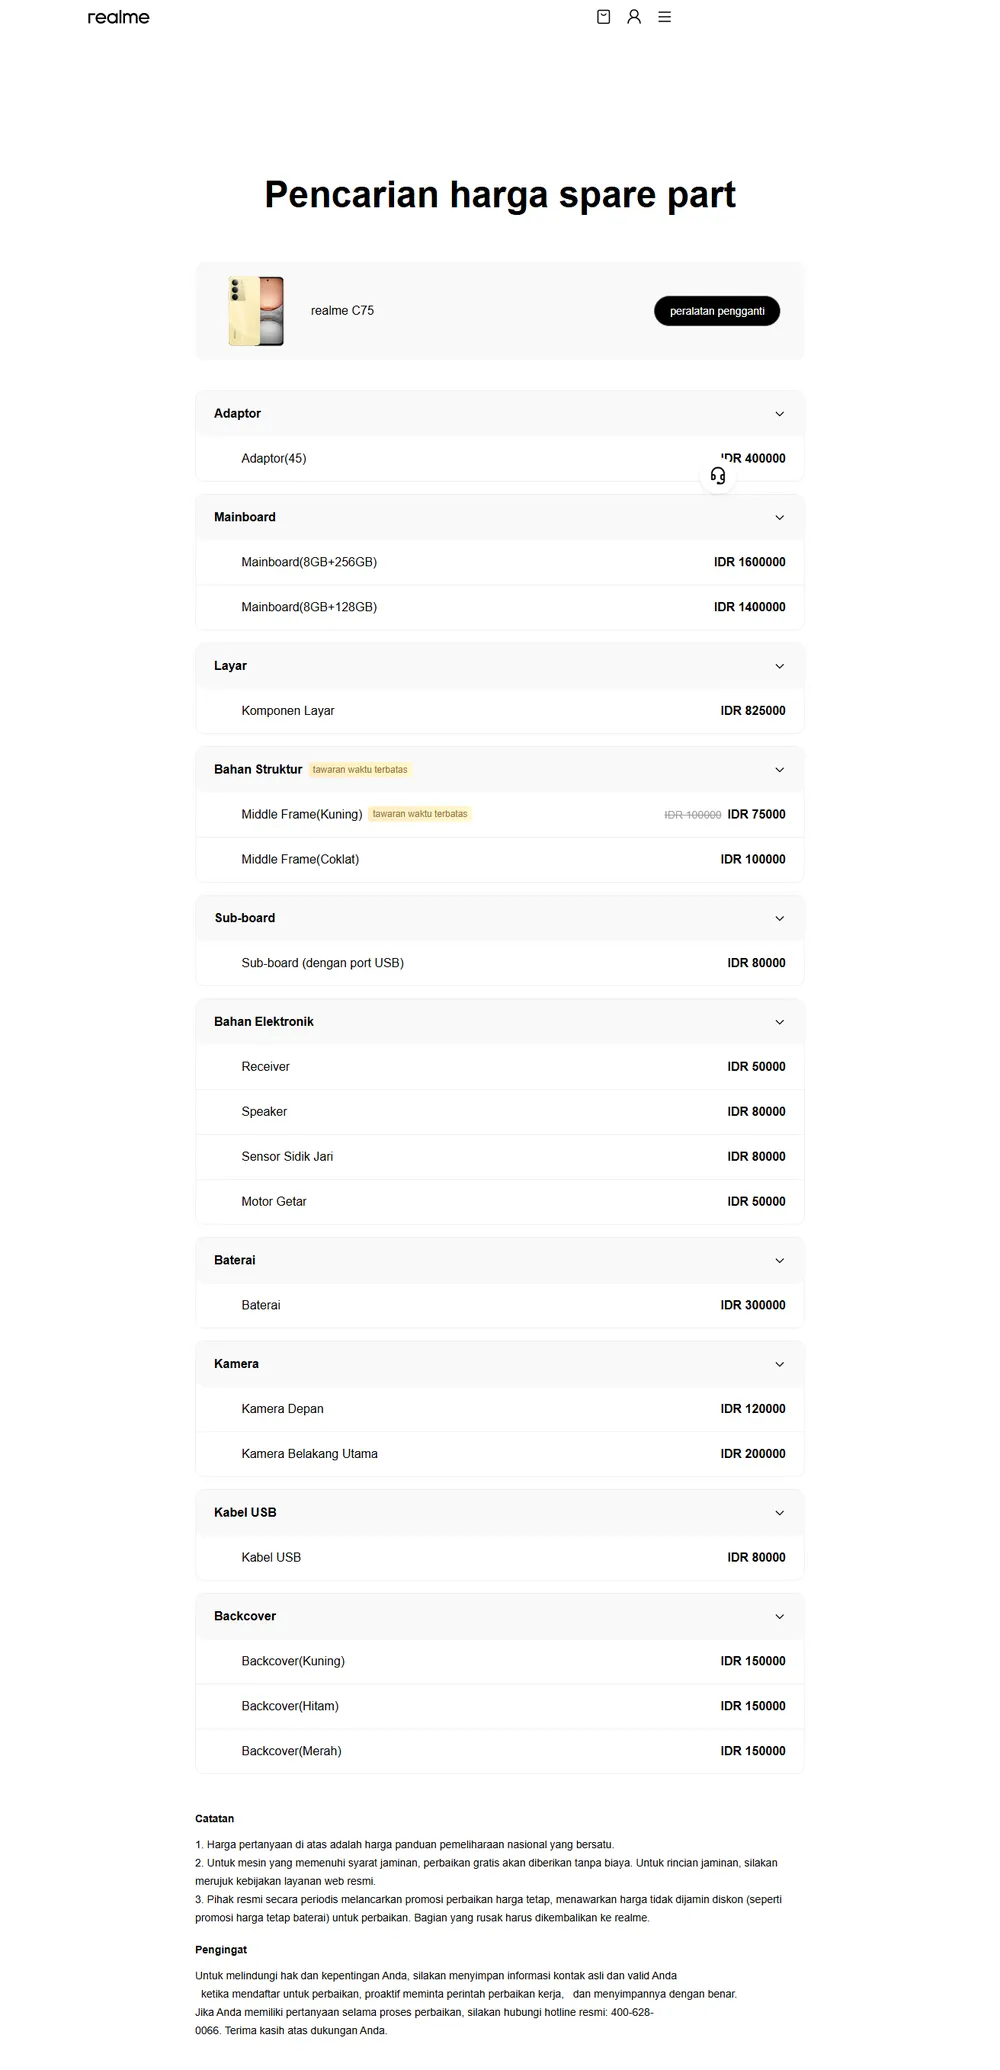
Task: Collapse the Layar section chevron
Action: point(780,666)
